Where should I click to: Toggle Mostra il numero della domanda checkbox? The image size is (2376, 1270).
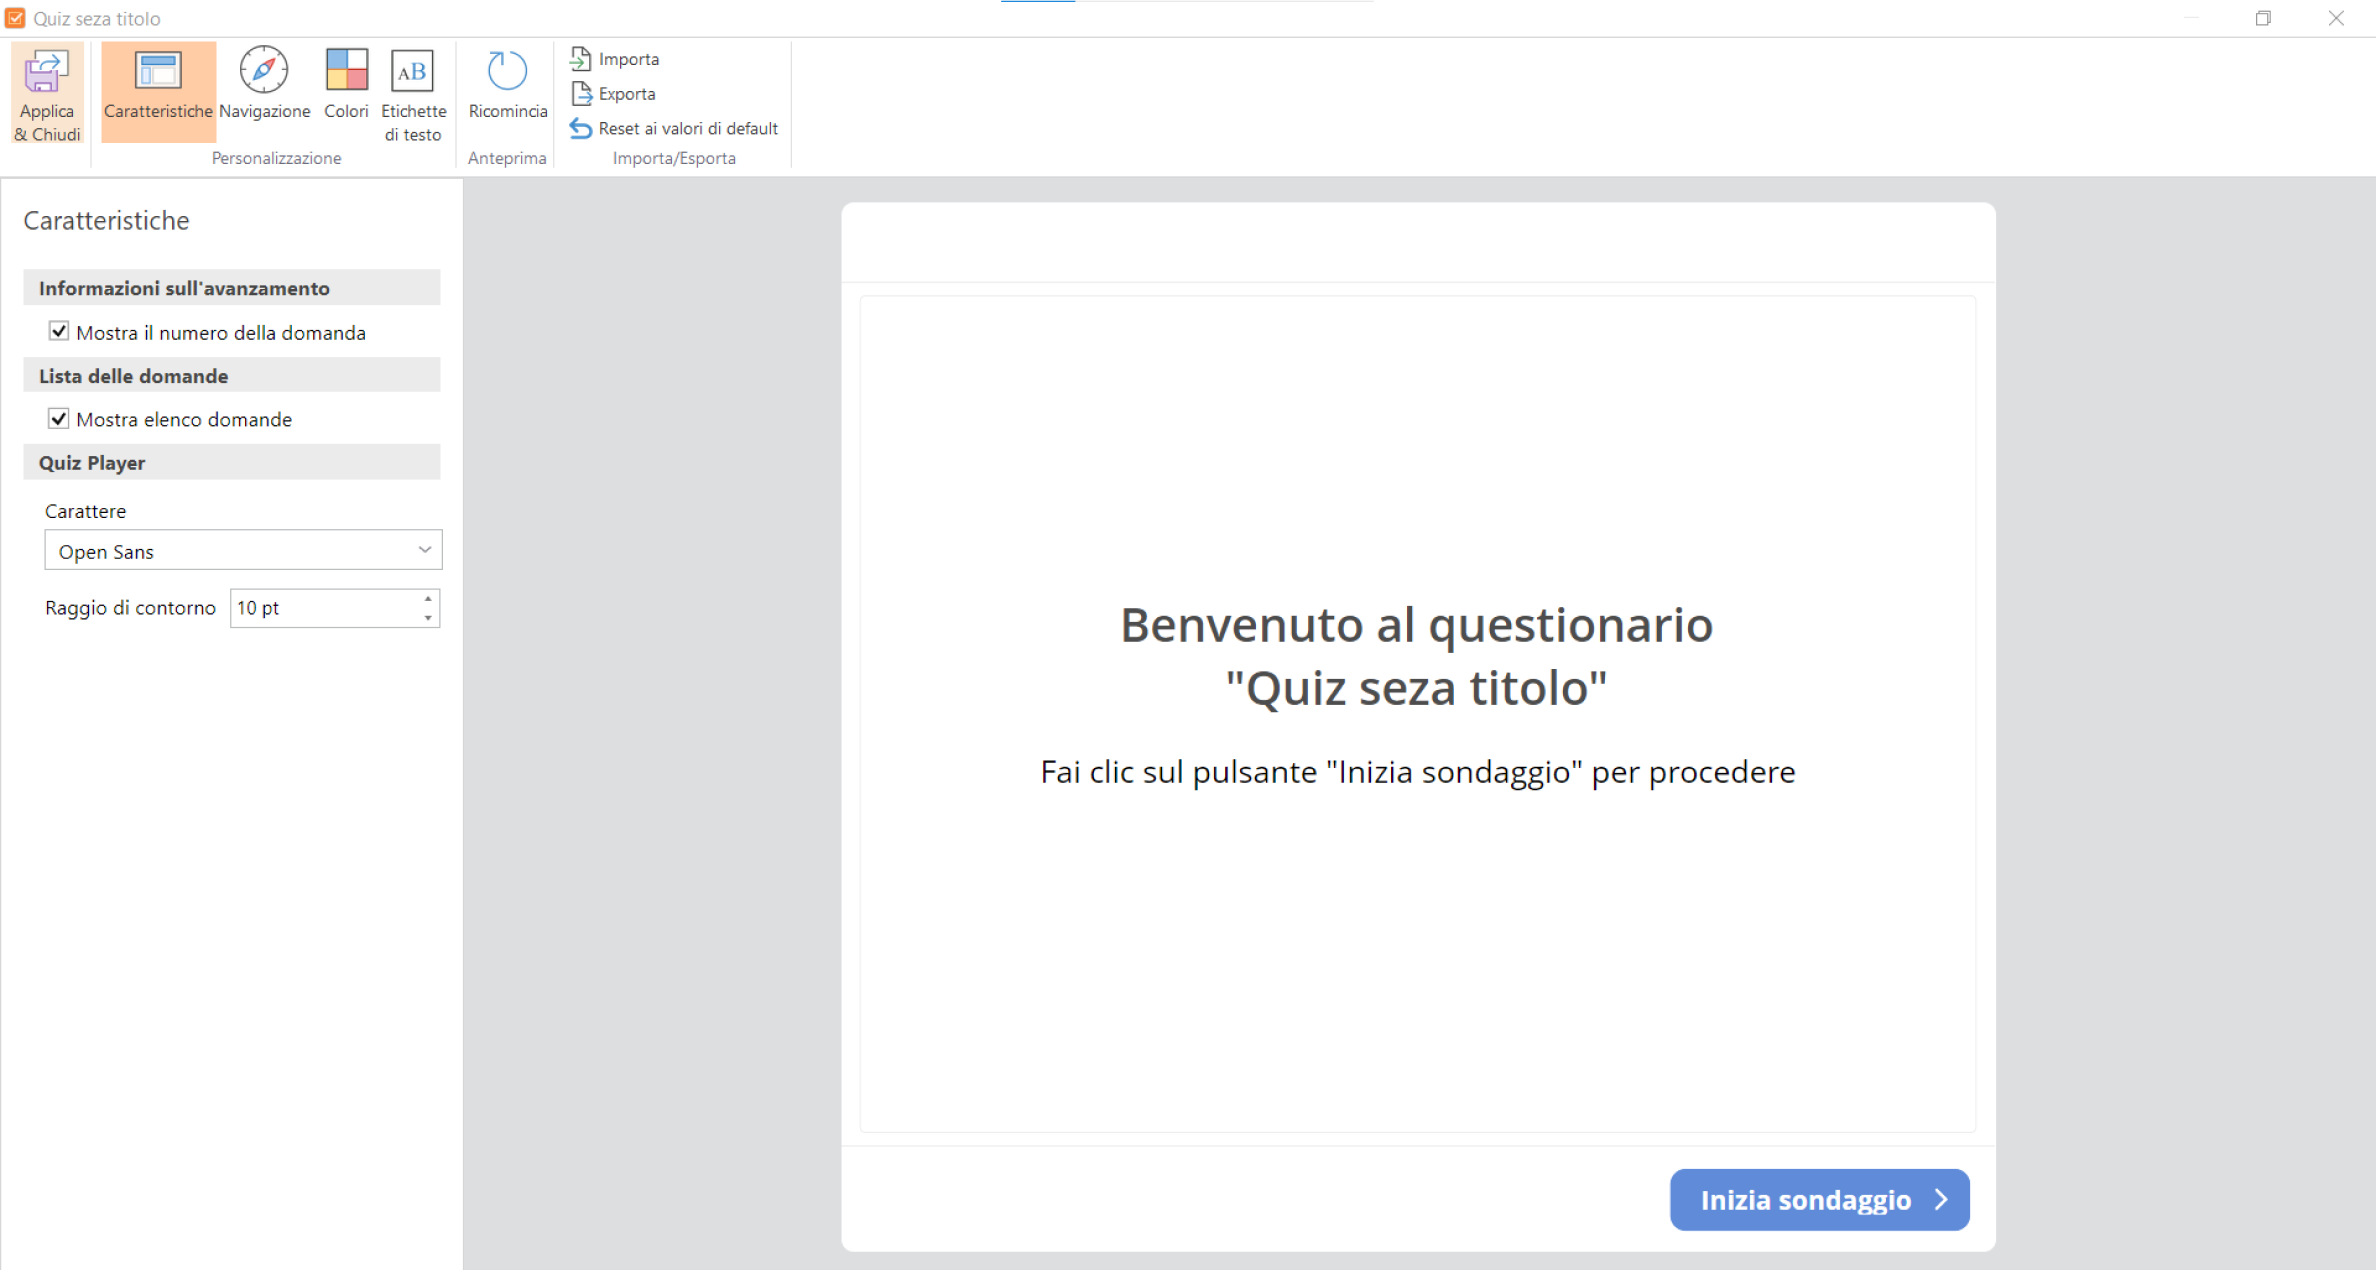[59, 331]
